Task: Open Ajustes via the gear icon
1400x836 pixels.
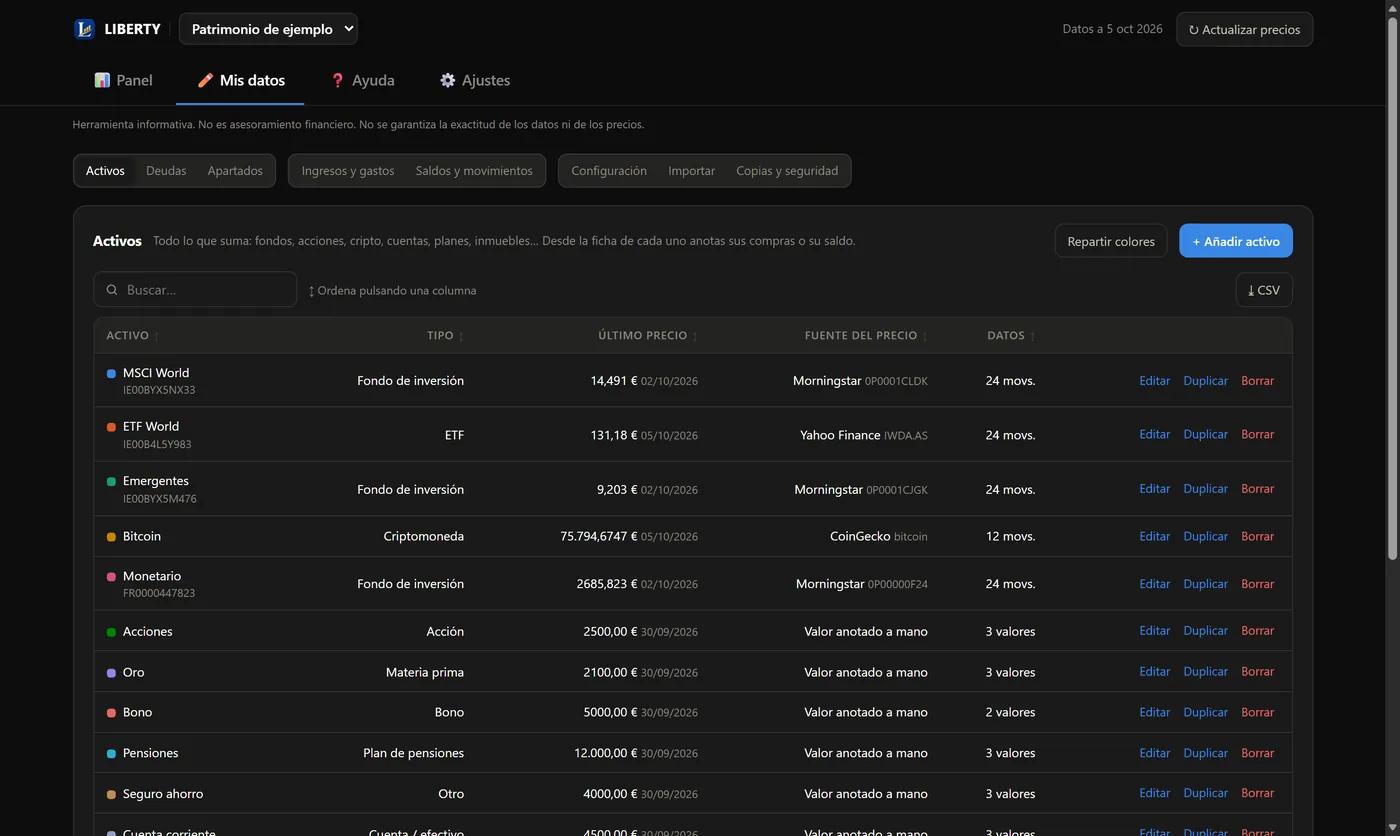Action: point(448,80)
